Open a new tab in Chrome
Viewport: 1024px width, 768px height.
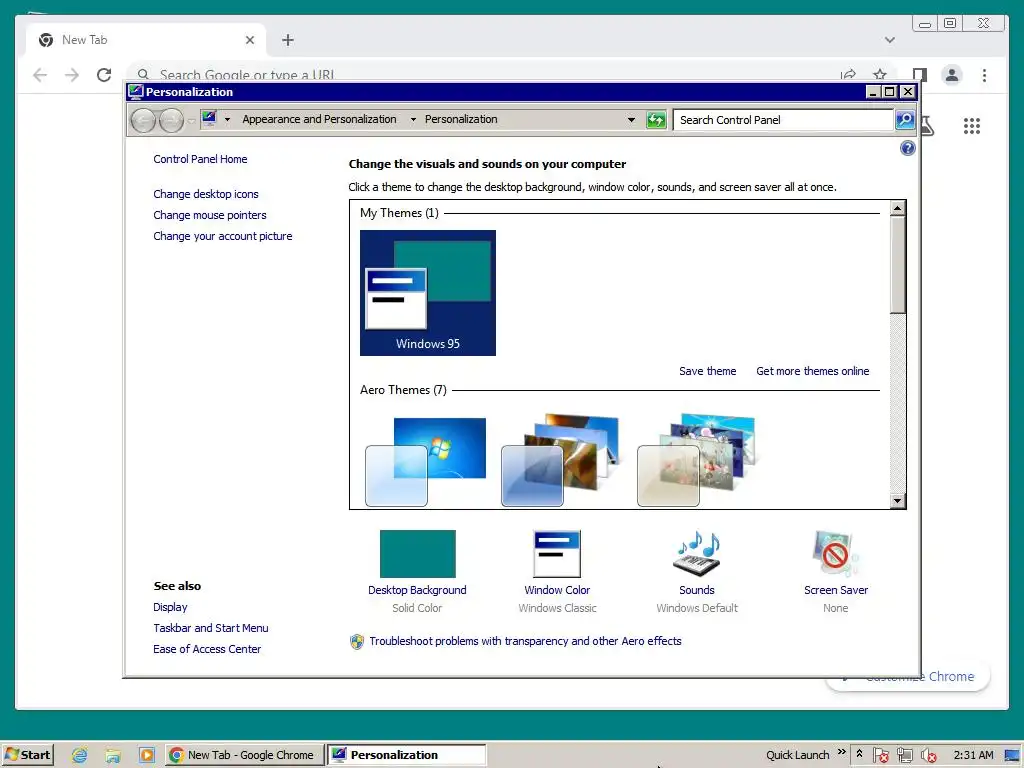[x=287, y=40]
